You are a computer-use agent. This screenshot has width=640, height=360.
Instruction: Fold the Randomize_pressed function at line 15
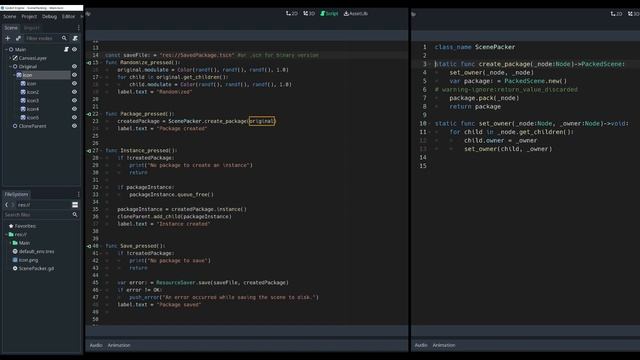(x=102, y=62)
